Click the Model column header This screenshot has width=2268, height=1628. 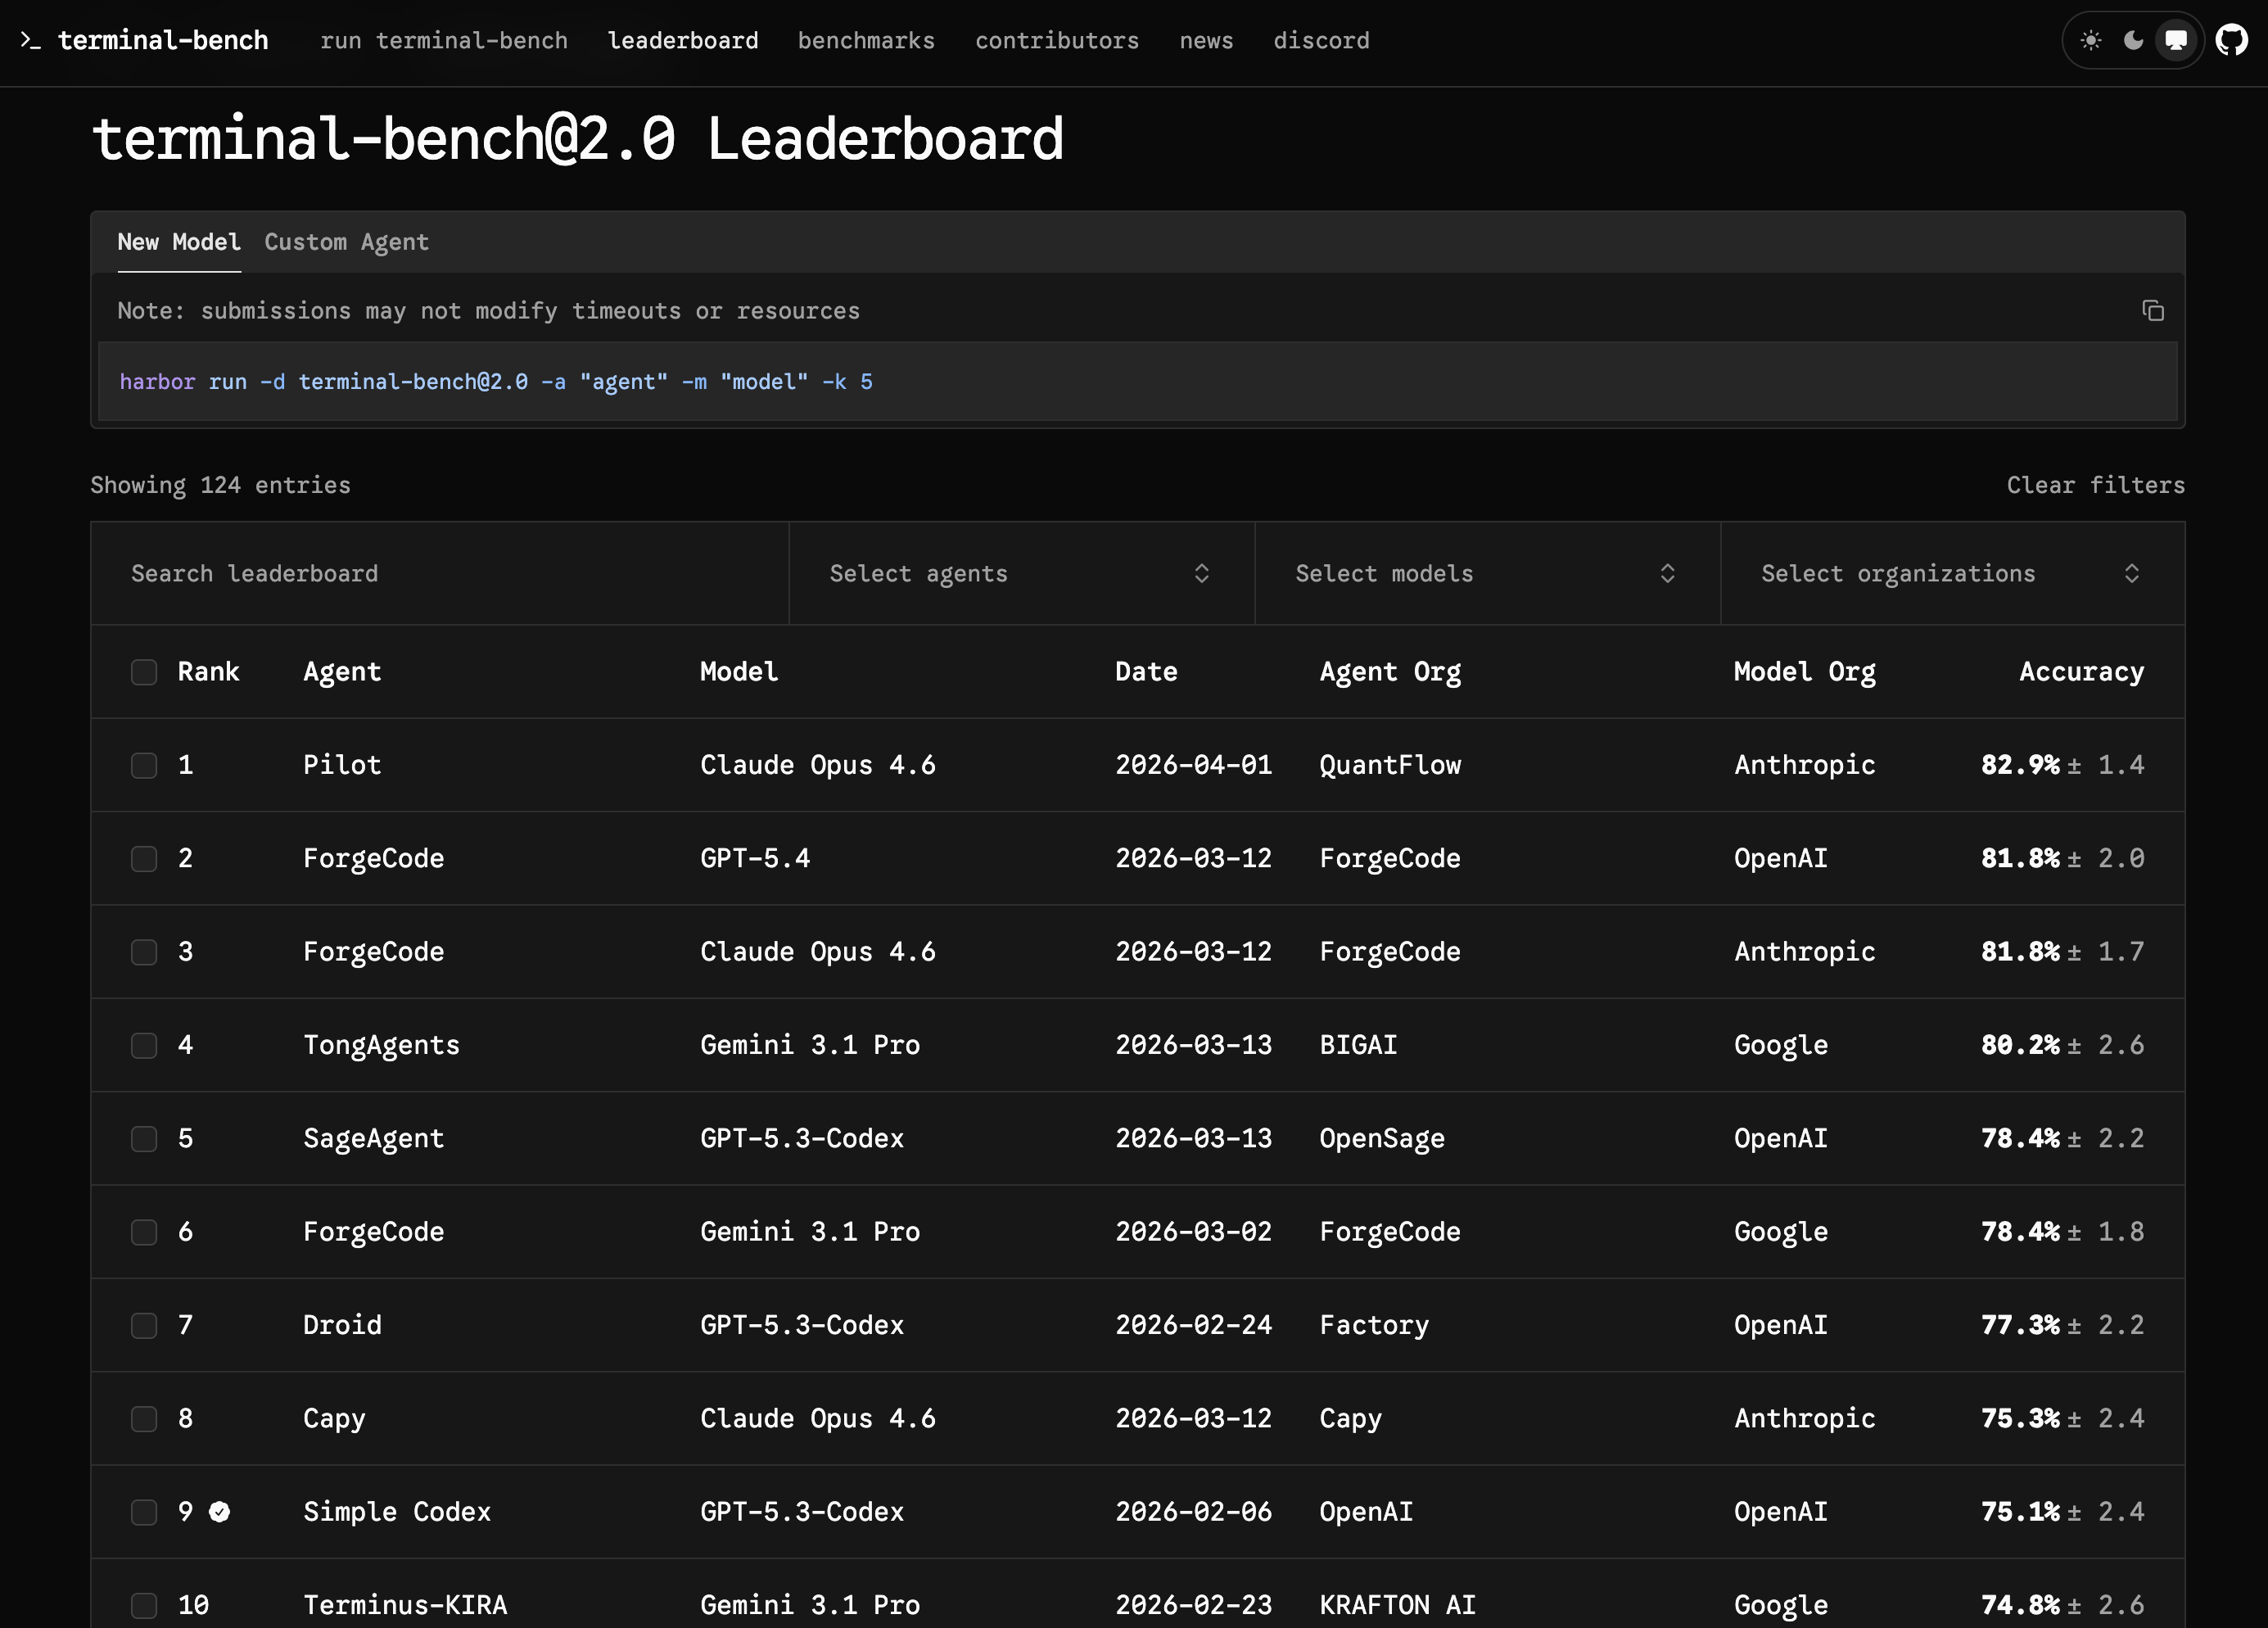[x=739, y=672]
